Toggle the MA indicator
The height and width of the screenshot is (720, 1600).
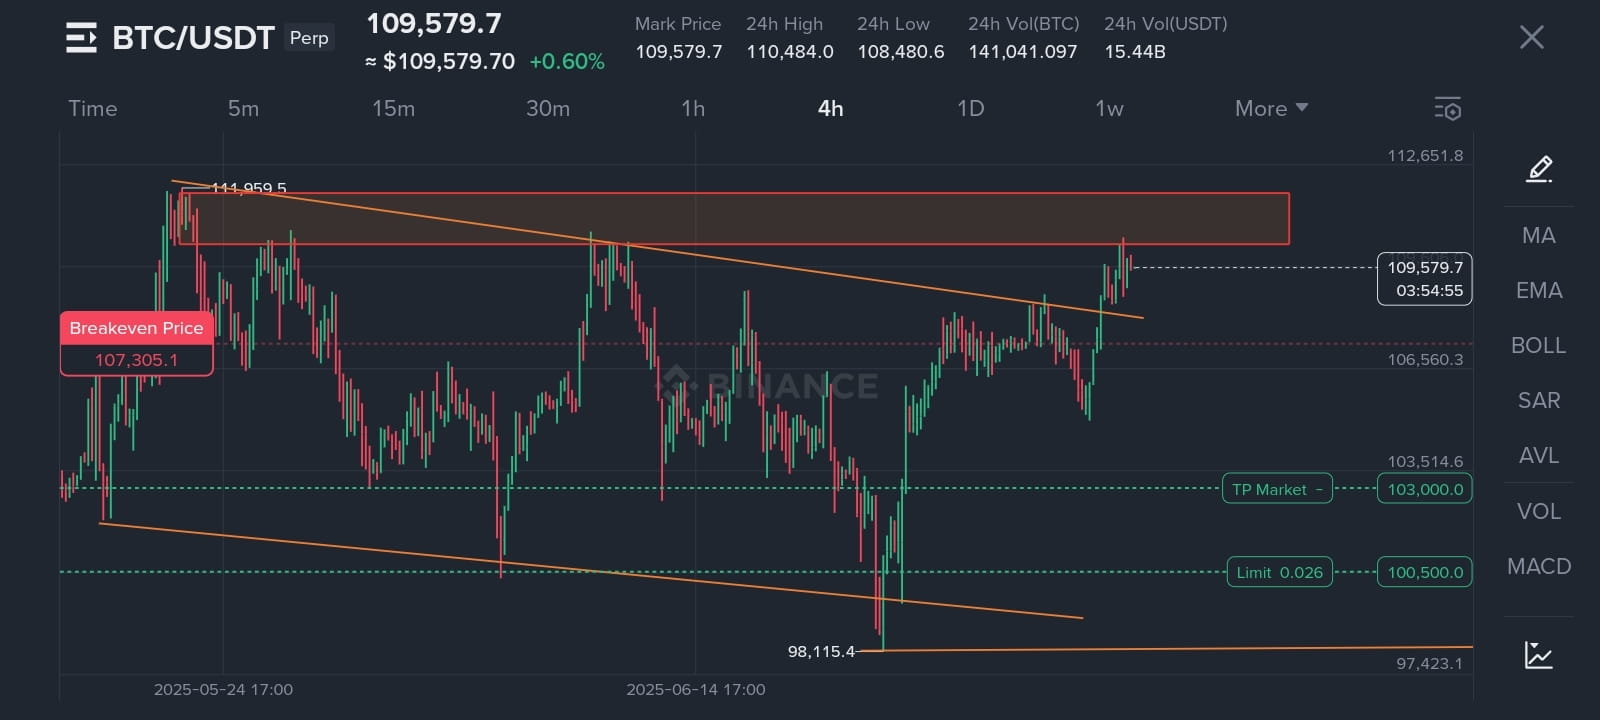pyautogui.click(x=1538, y=235)
